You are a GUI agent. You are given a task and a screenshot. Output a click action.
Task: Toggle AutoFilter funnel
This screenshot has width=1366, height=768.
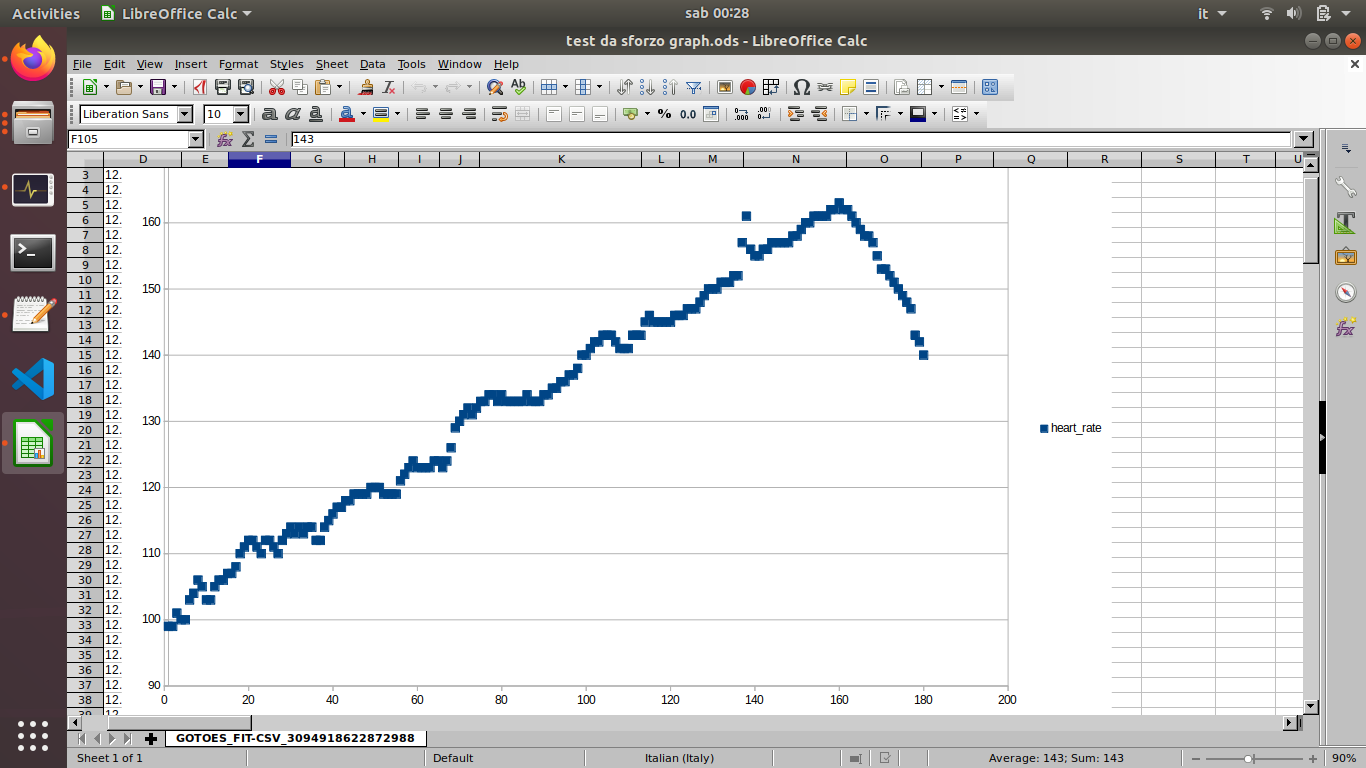693,87
